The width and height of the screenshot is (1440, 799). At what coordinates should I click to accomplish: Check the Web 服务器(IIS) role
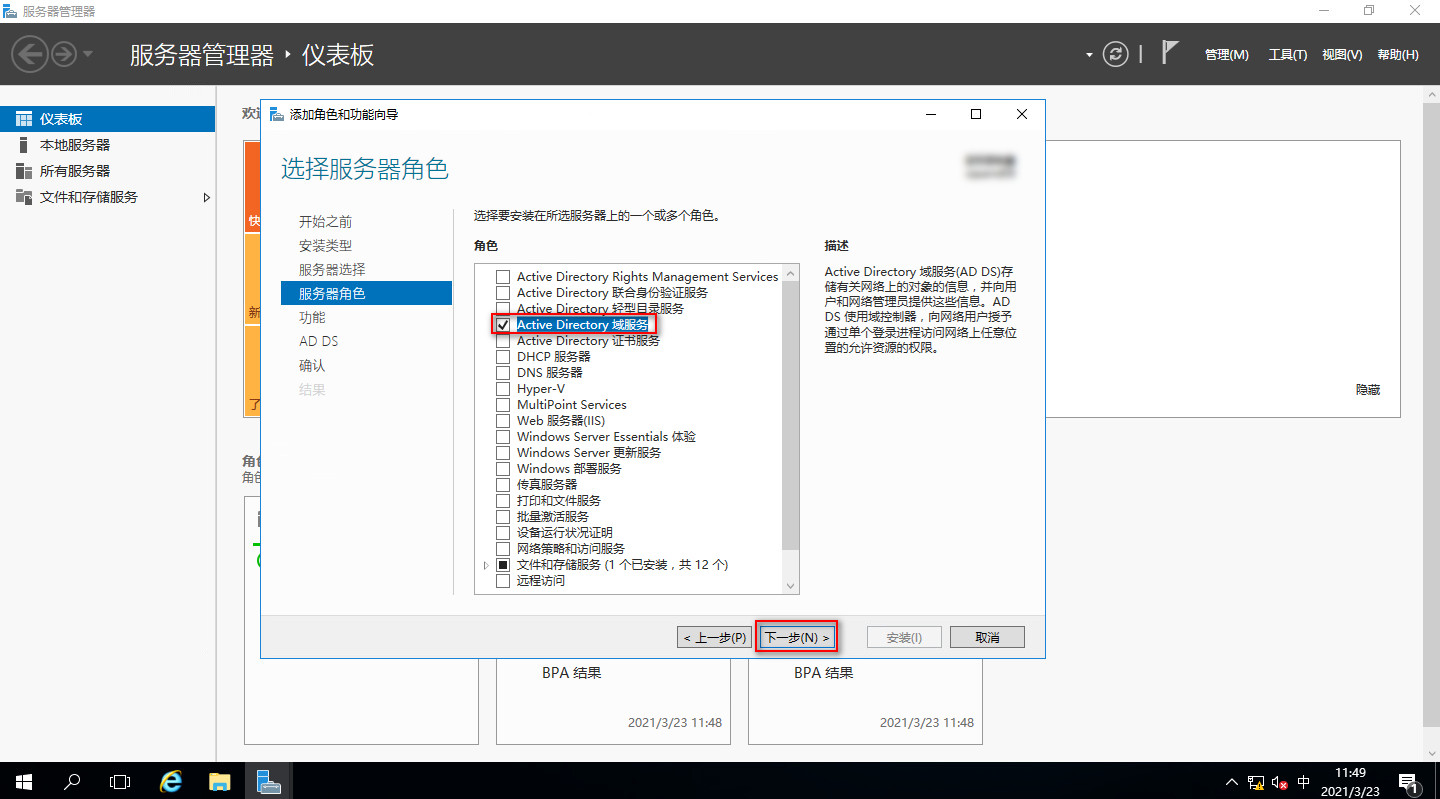503,421
